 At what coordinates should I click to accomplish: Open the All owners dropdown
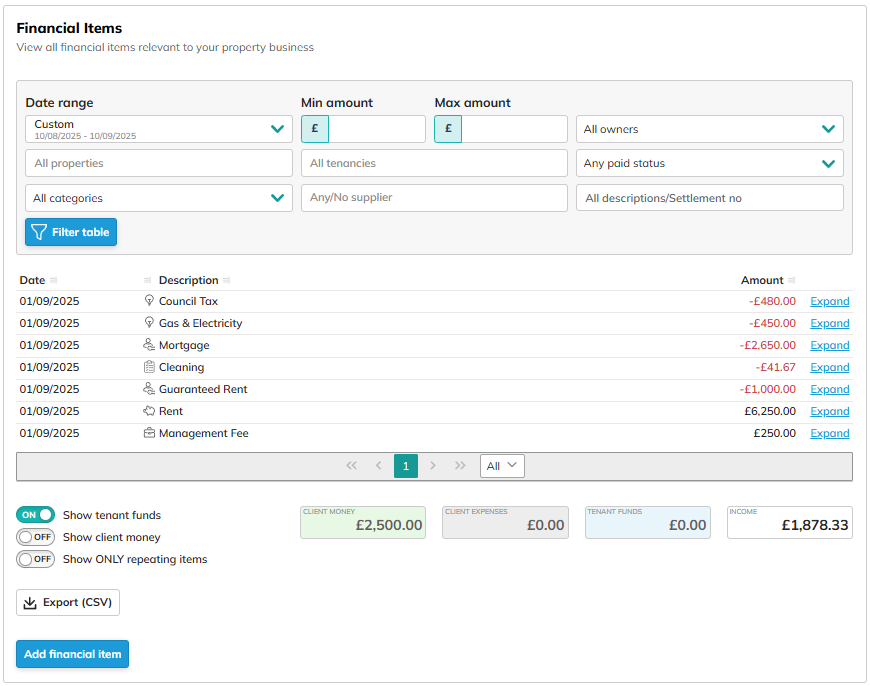pyautogui.click(x=709, y=129)
